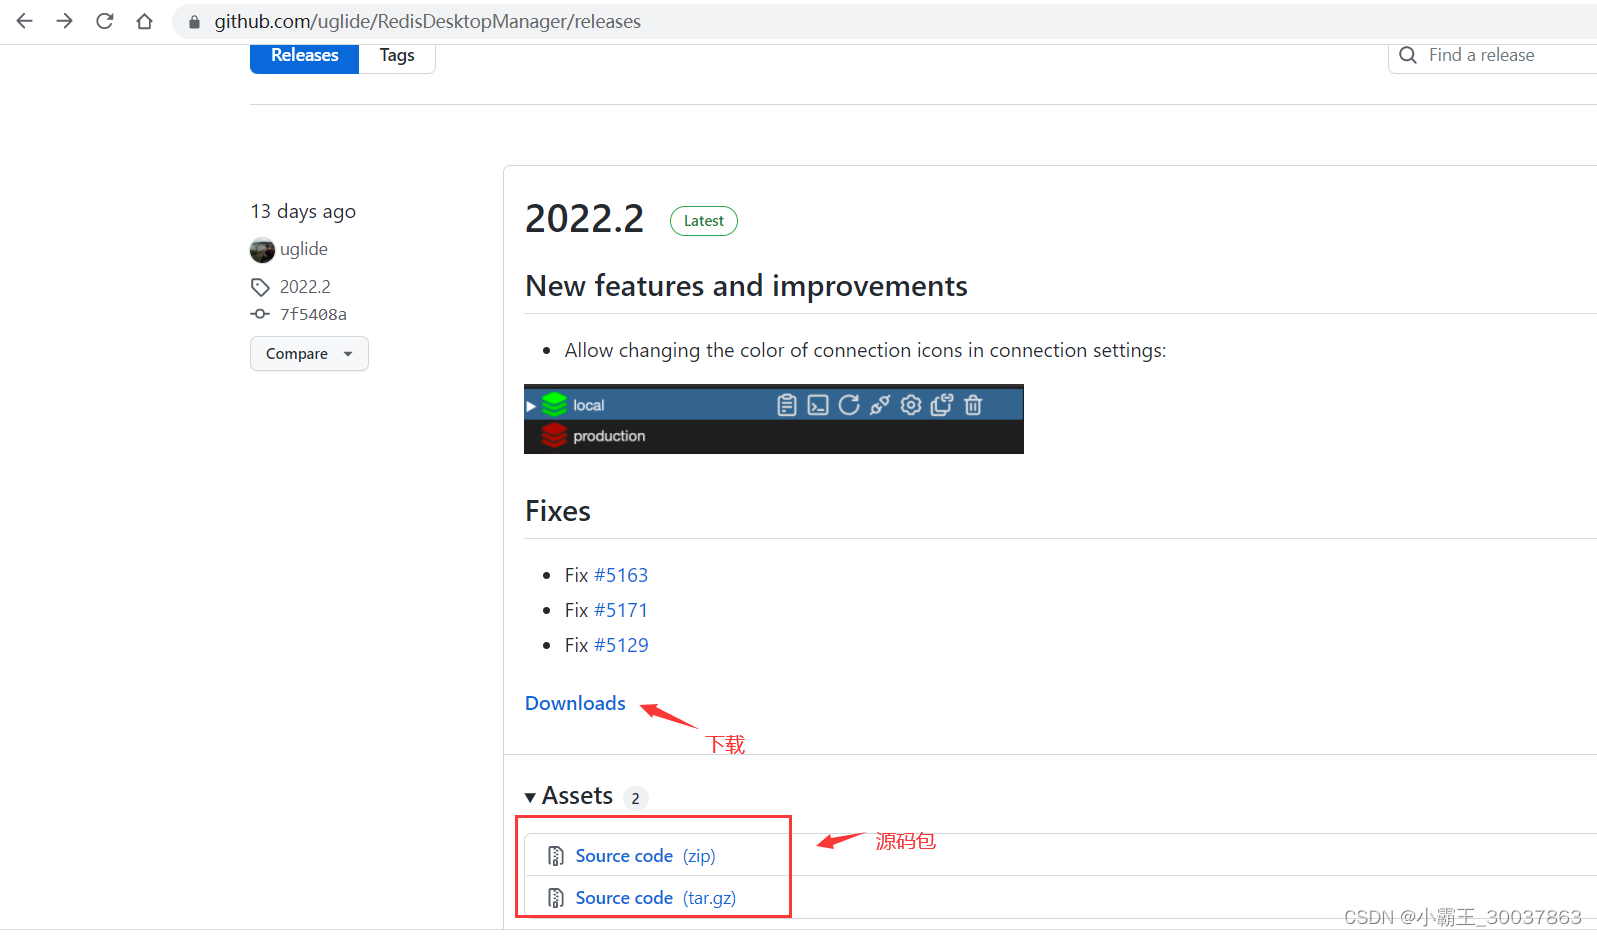Switch to the Tags tab
This screenshot has width=1597, height=936.
pos(397,56)
